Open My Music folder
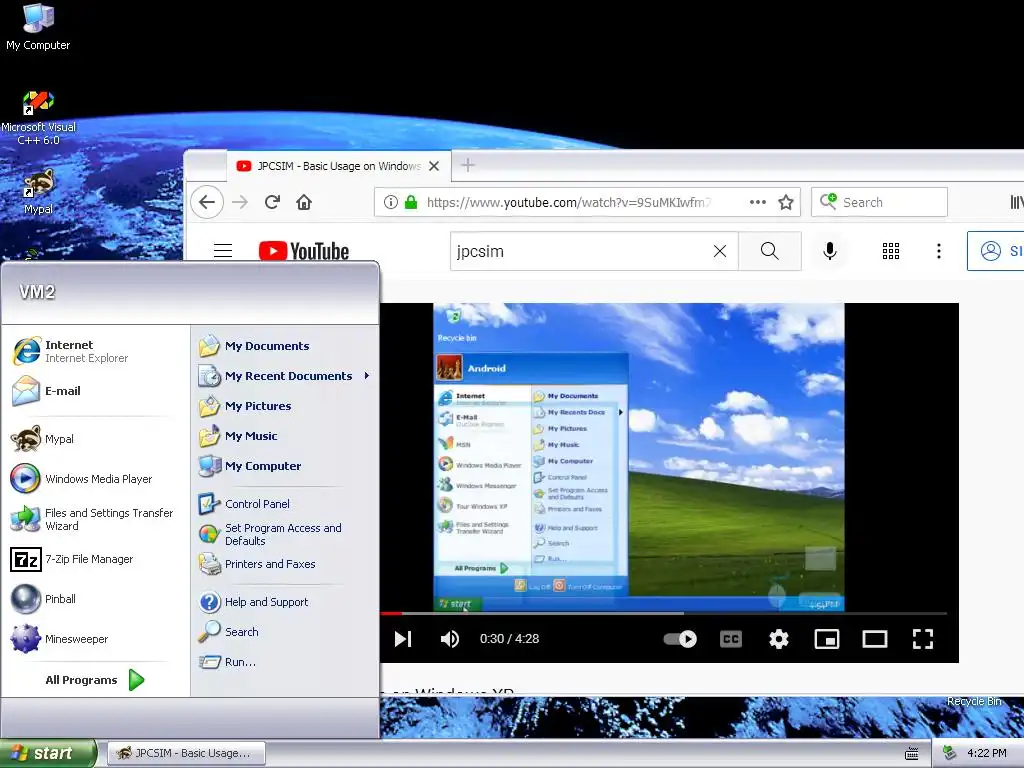This screenshot has height=768, width=1024. [x=238, y=436]
